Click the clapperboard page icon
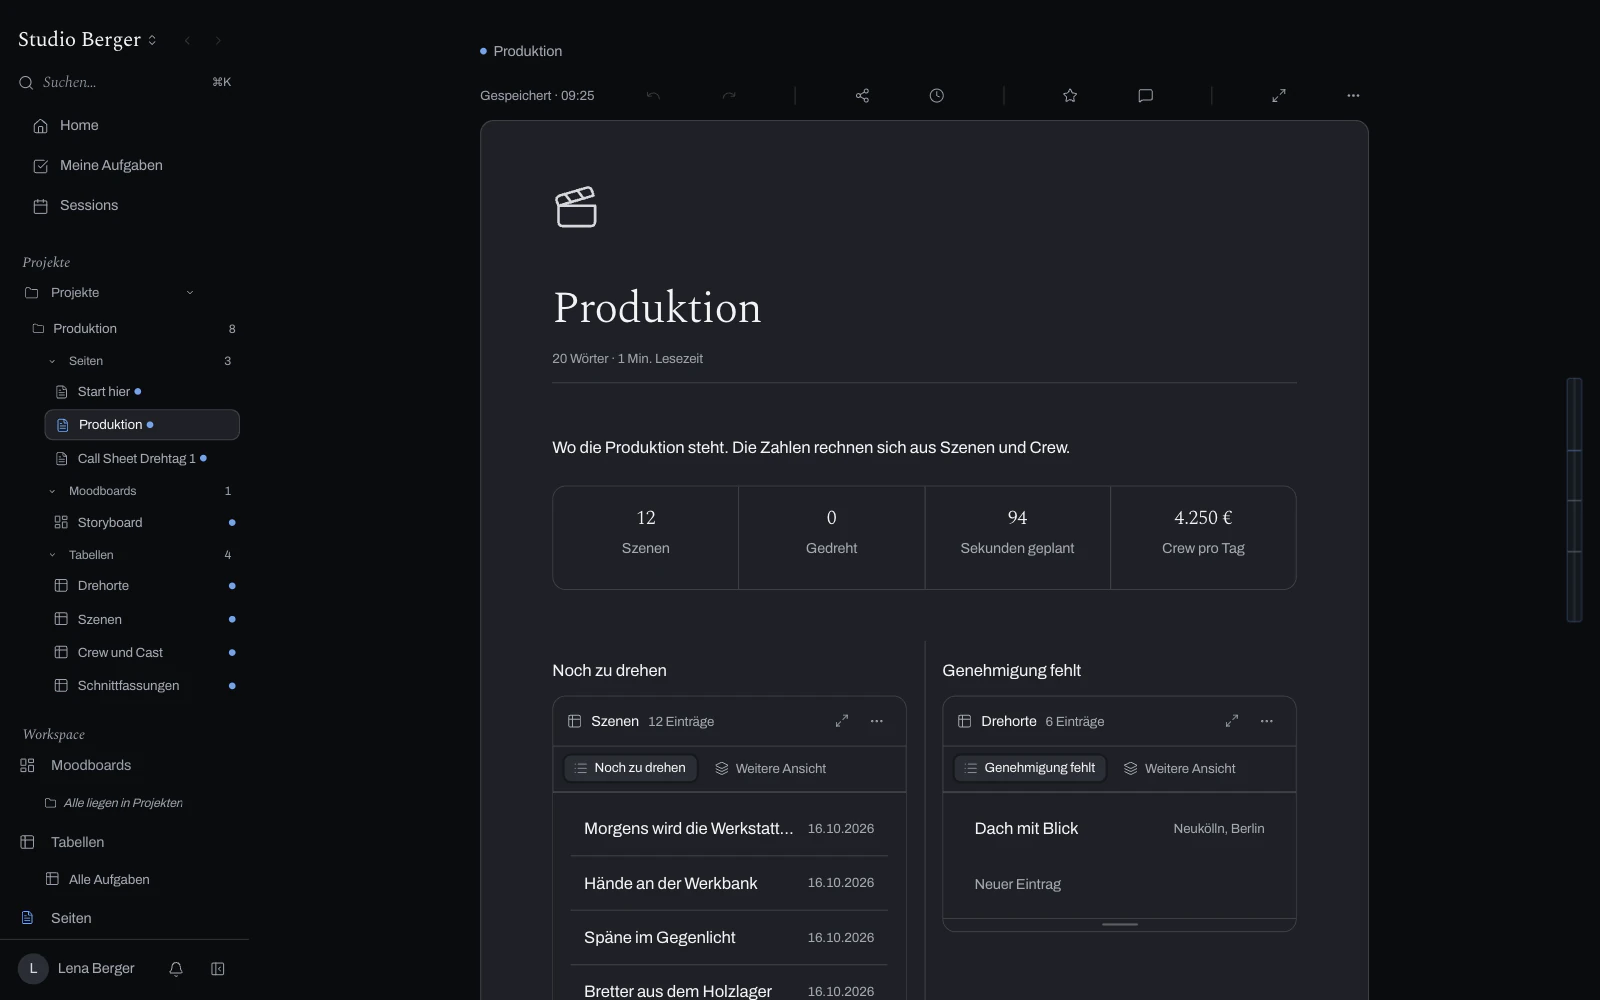 (576, 207)
